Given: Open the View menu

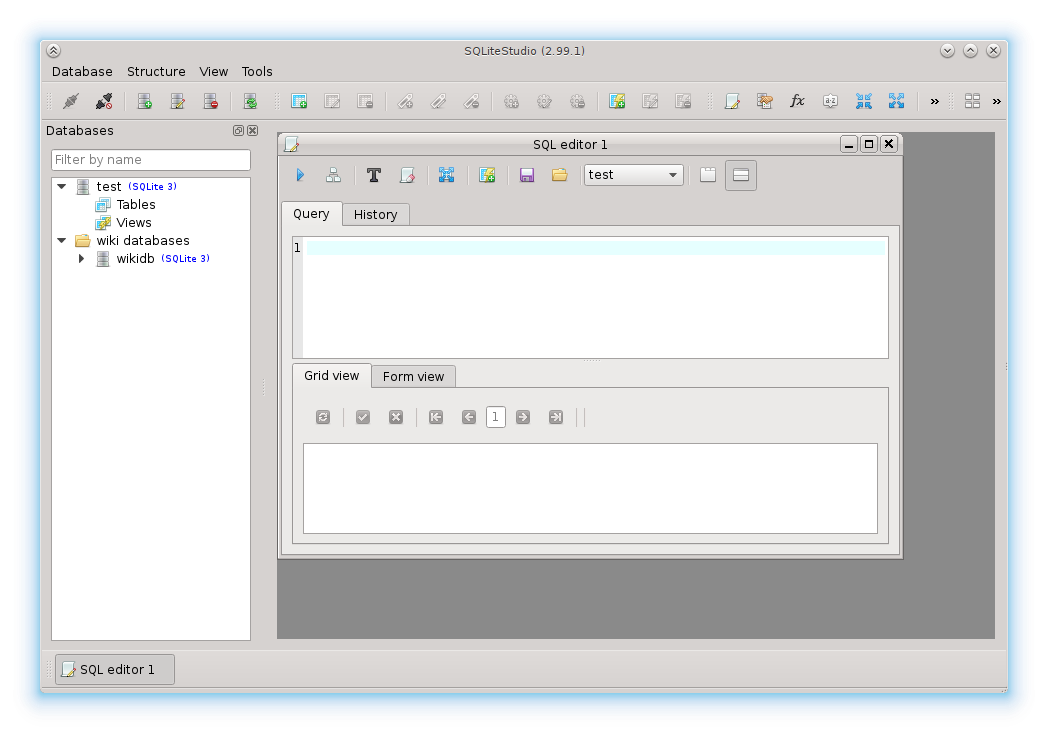Looking at the screenshot, I should tap(213, 71).
